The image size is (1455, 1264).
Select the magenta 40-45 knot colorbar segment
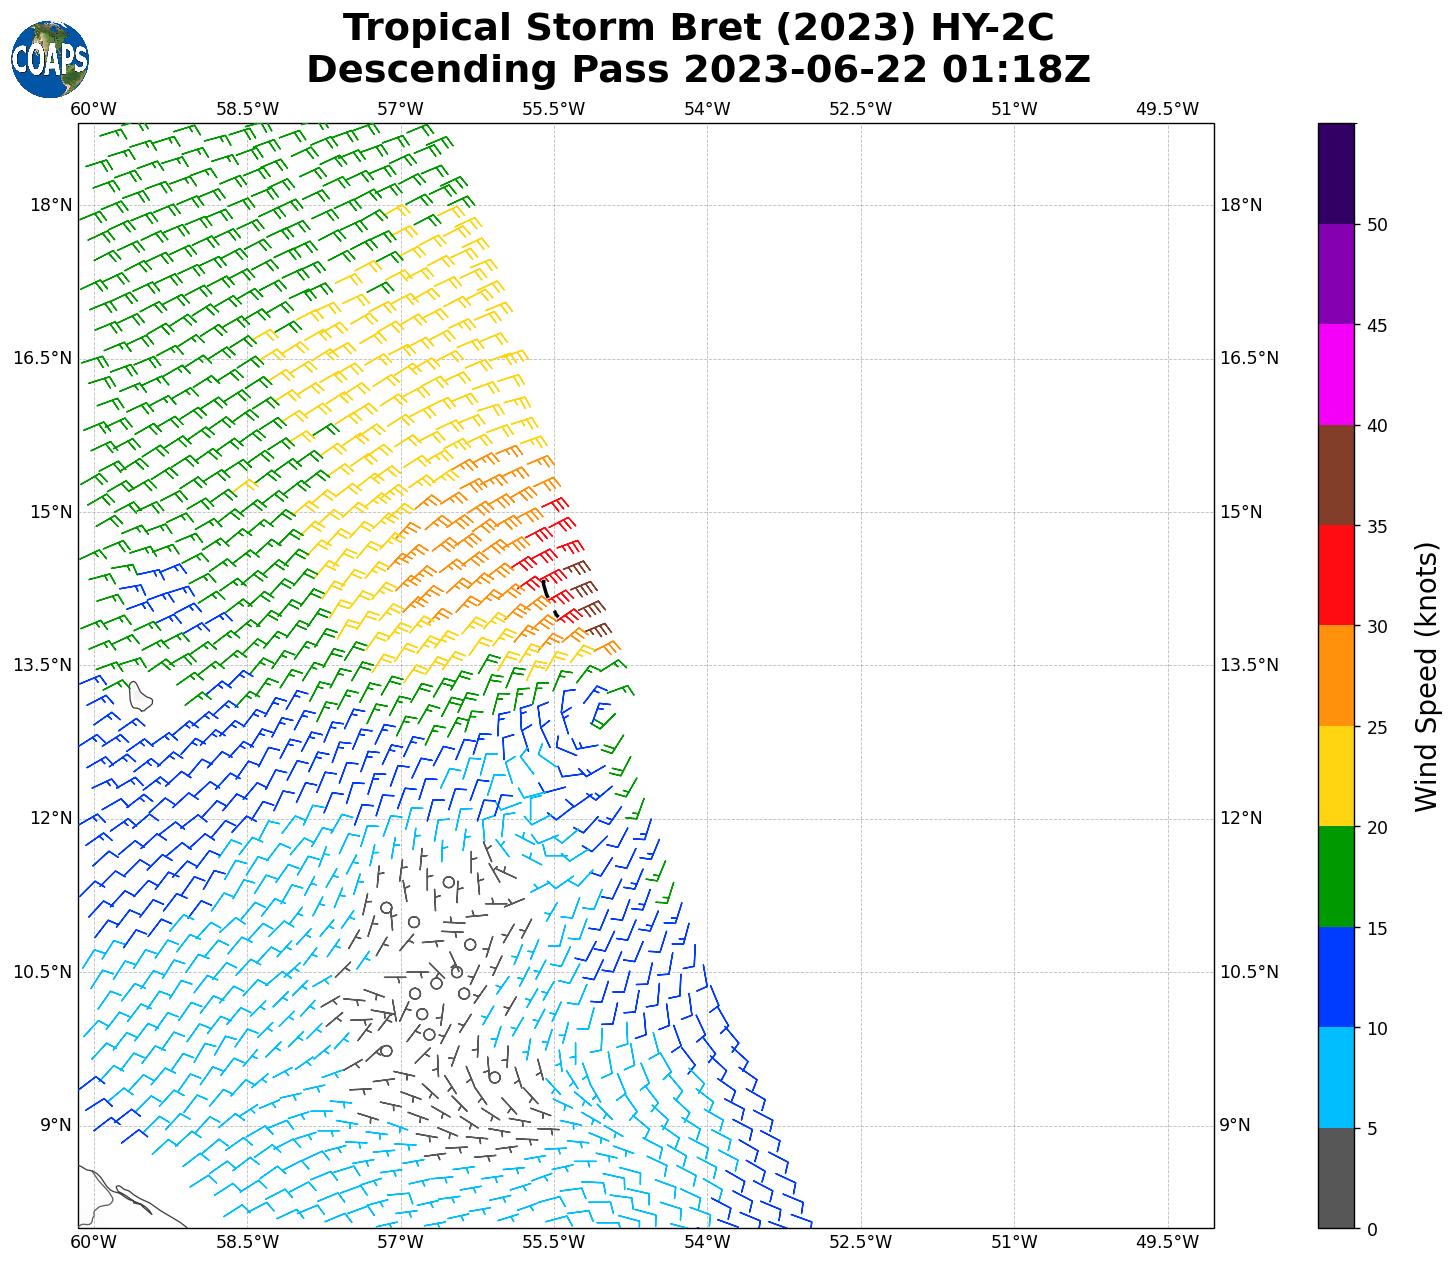(x=1336, y=374)
